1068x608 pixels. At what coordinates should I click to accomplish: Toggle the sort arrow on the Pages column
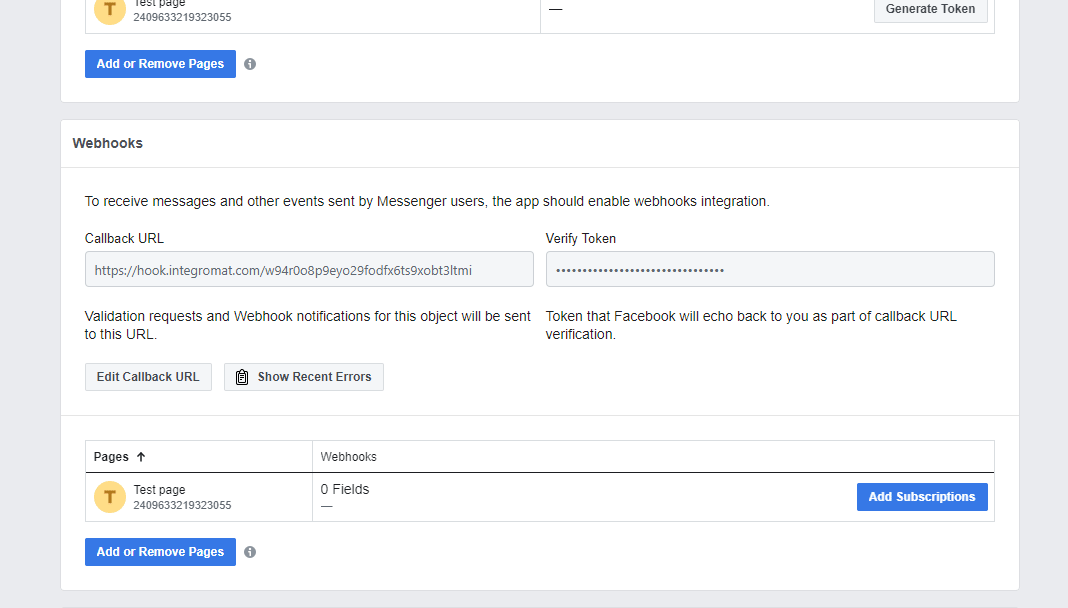coord(141,457)
